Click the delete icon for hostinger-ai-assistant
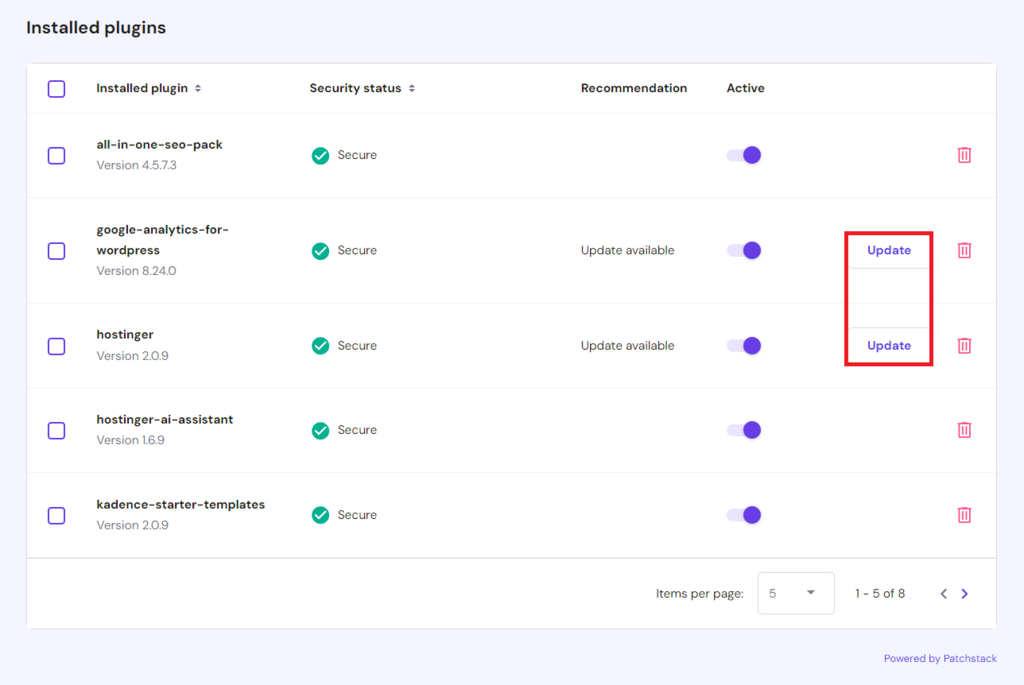Viewport: 1024px width, 685px height. [963, 429]
